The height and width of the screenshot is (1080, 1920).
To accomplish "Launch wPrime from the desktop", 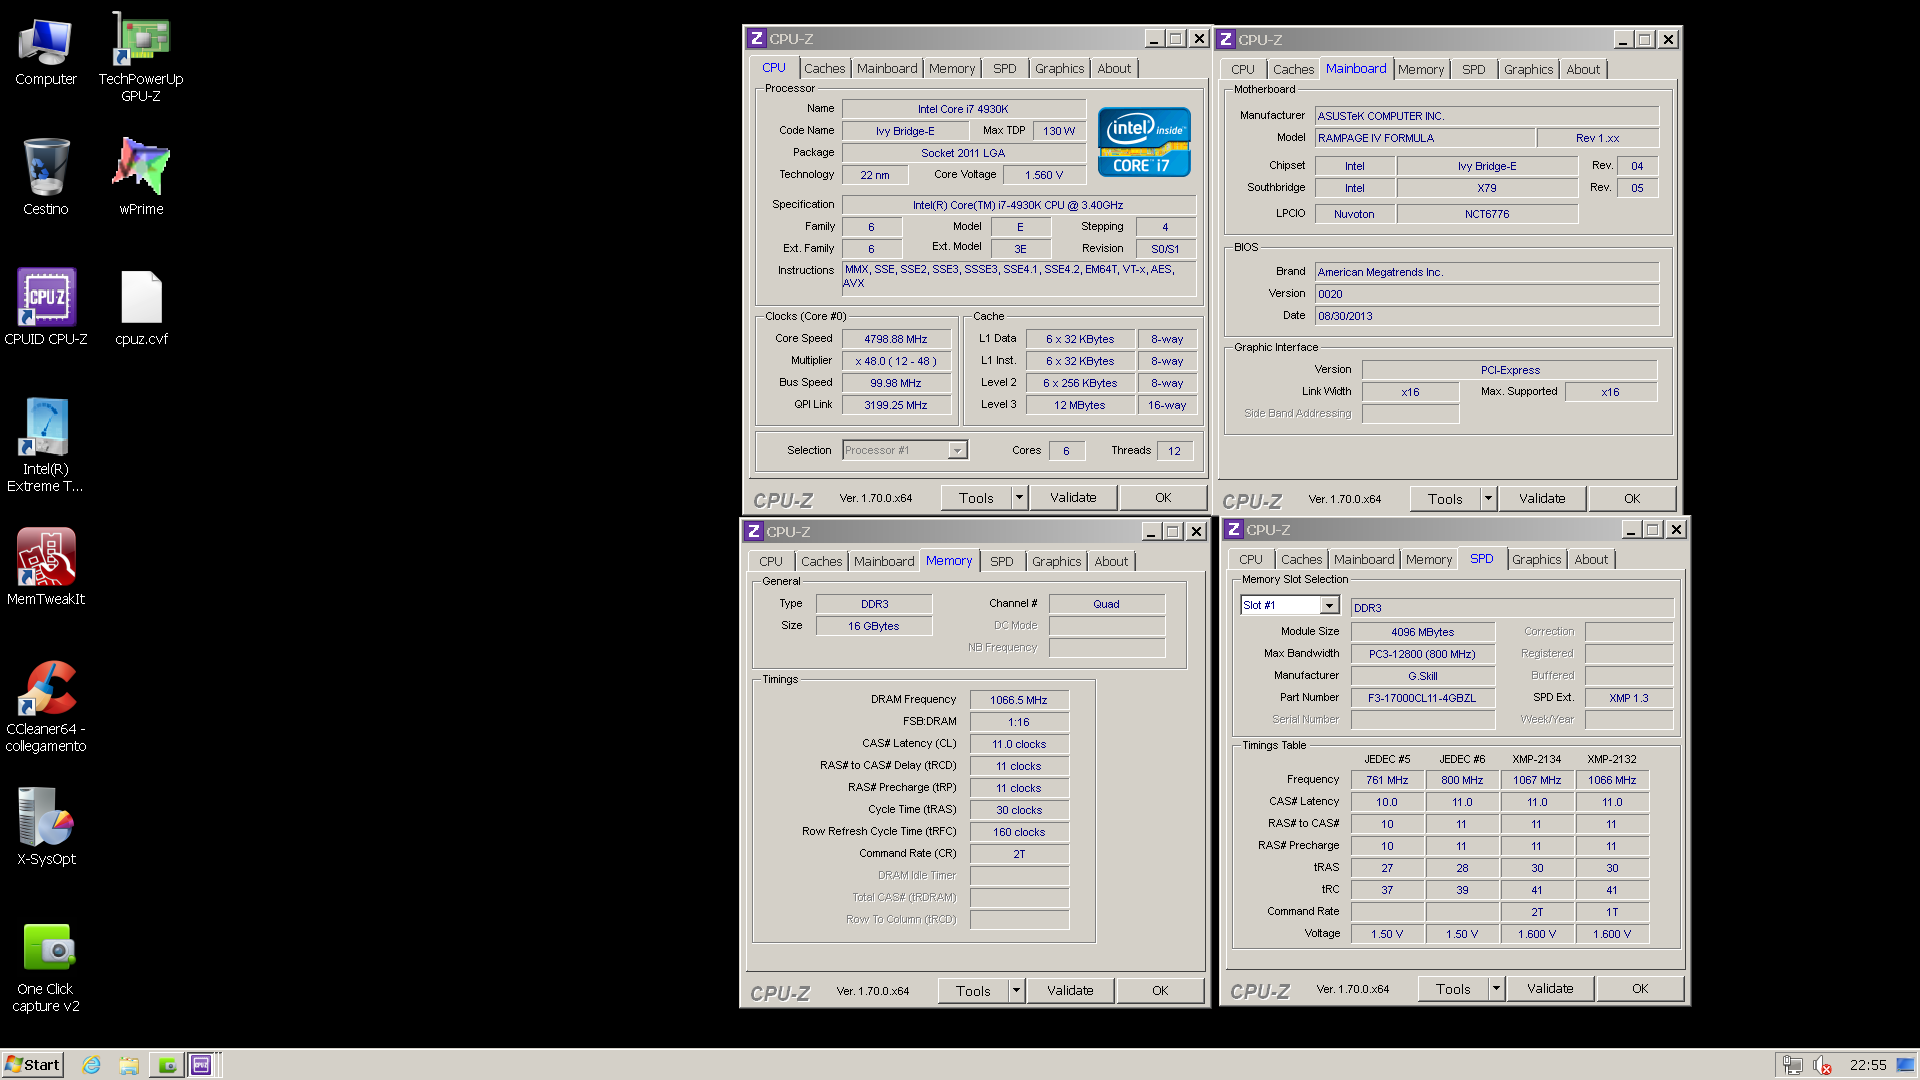I will pos(141,177).
